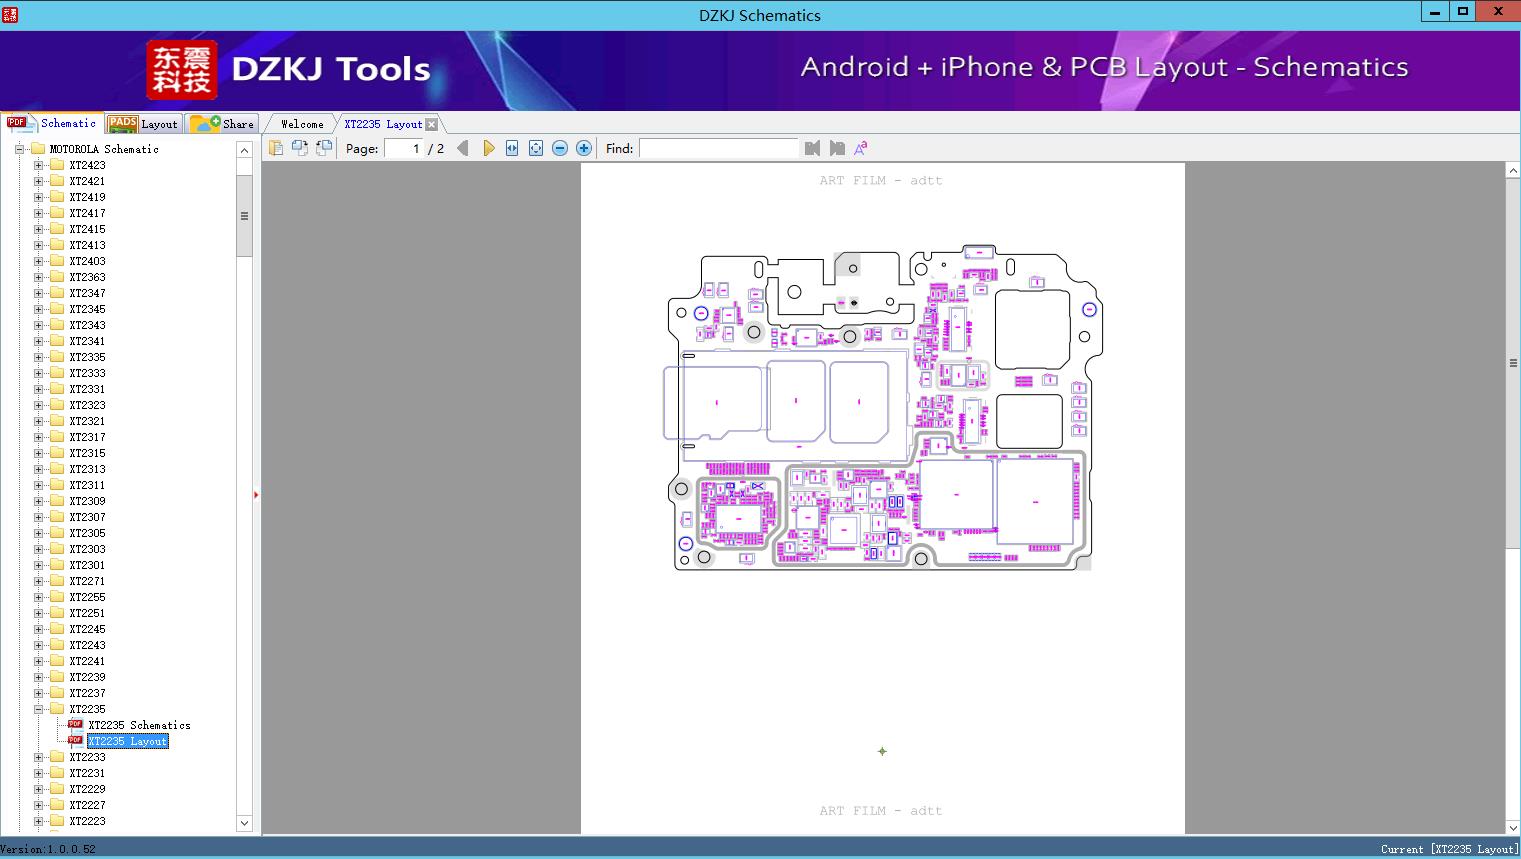Expand the XT2233 folder

(x=38, y=757)
